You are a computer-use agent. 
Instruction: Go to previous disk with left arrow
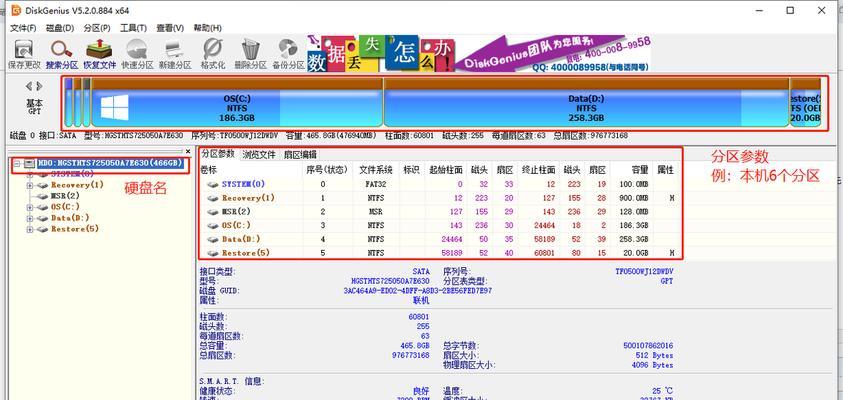28,86
